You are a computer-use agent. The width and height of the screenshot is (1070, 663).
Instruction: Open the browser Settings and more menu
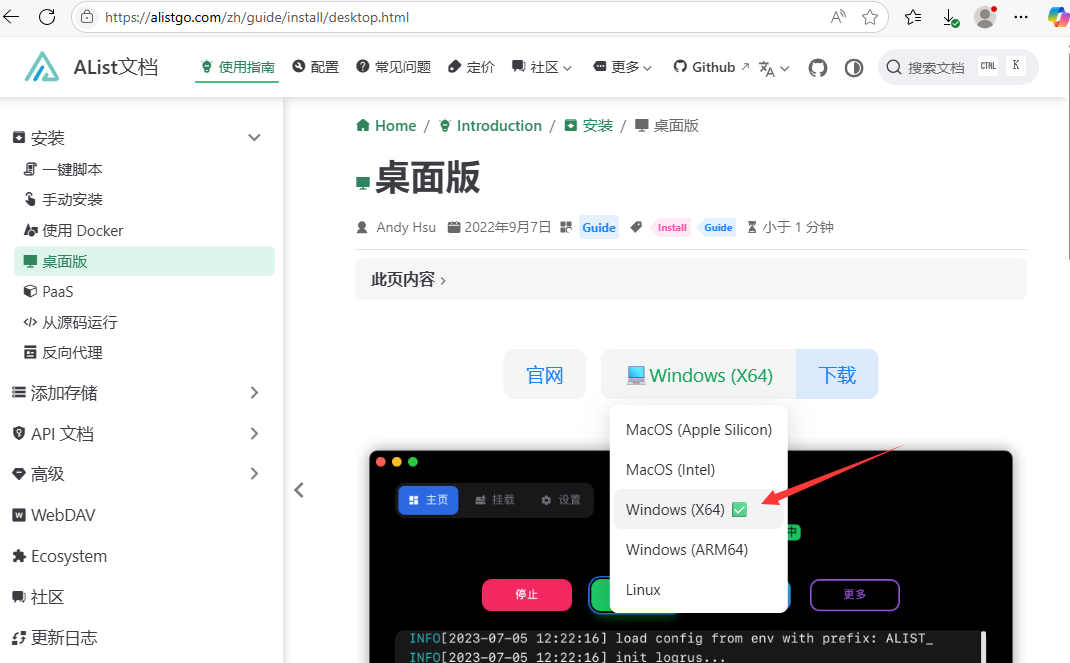[1021, 17]
